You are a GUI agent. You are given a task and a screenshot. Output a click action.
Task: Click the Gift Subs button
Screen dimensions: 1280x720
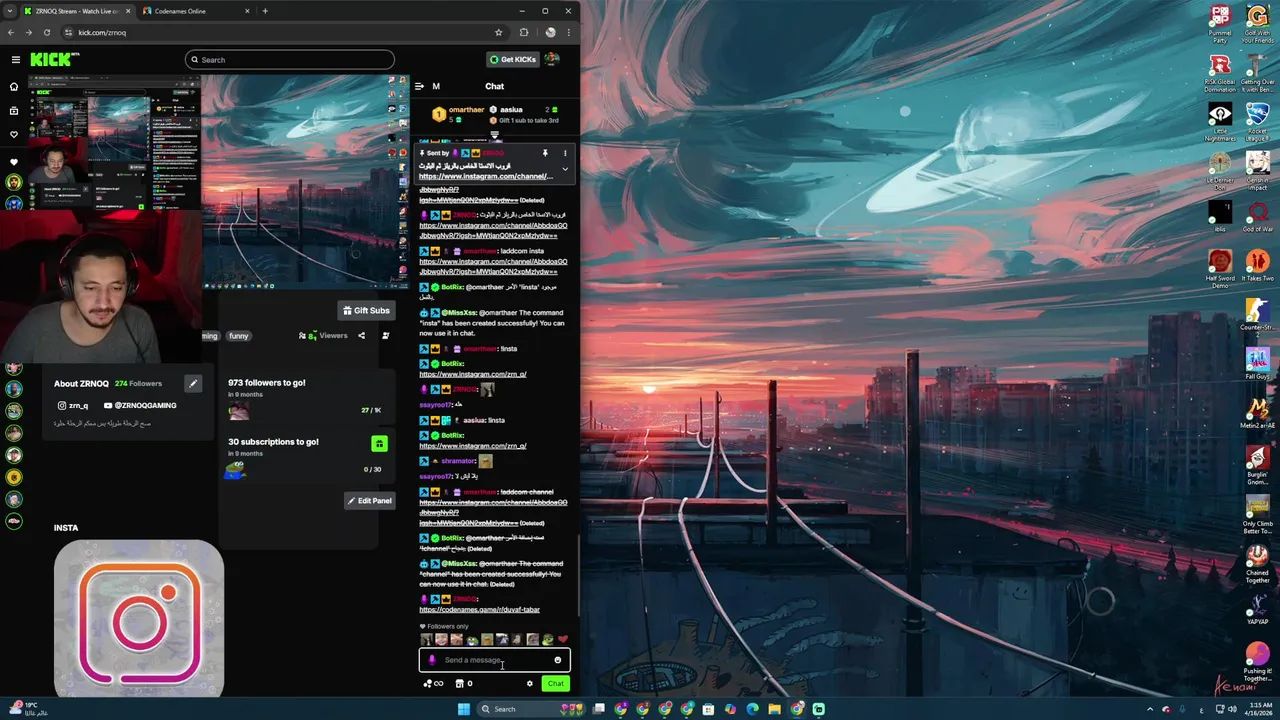366,310
